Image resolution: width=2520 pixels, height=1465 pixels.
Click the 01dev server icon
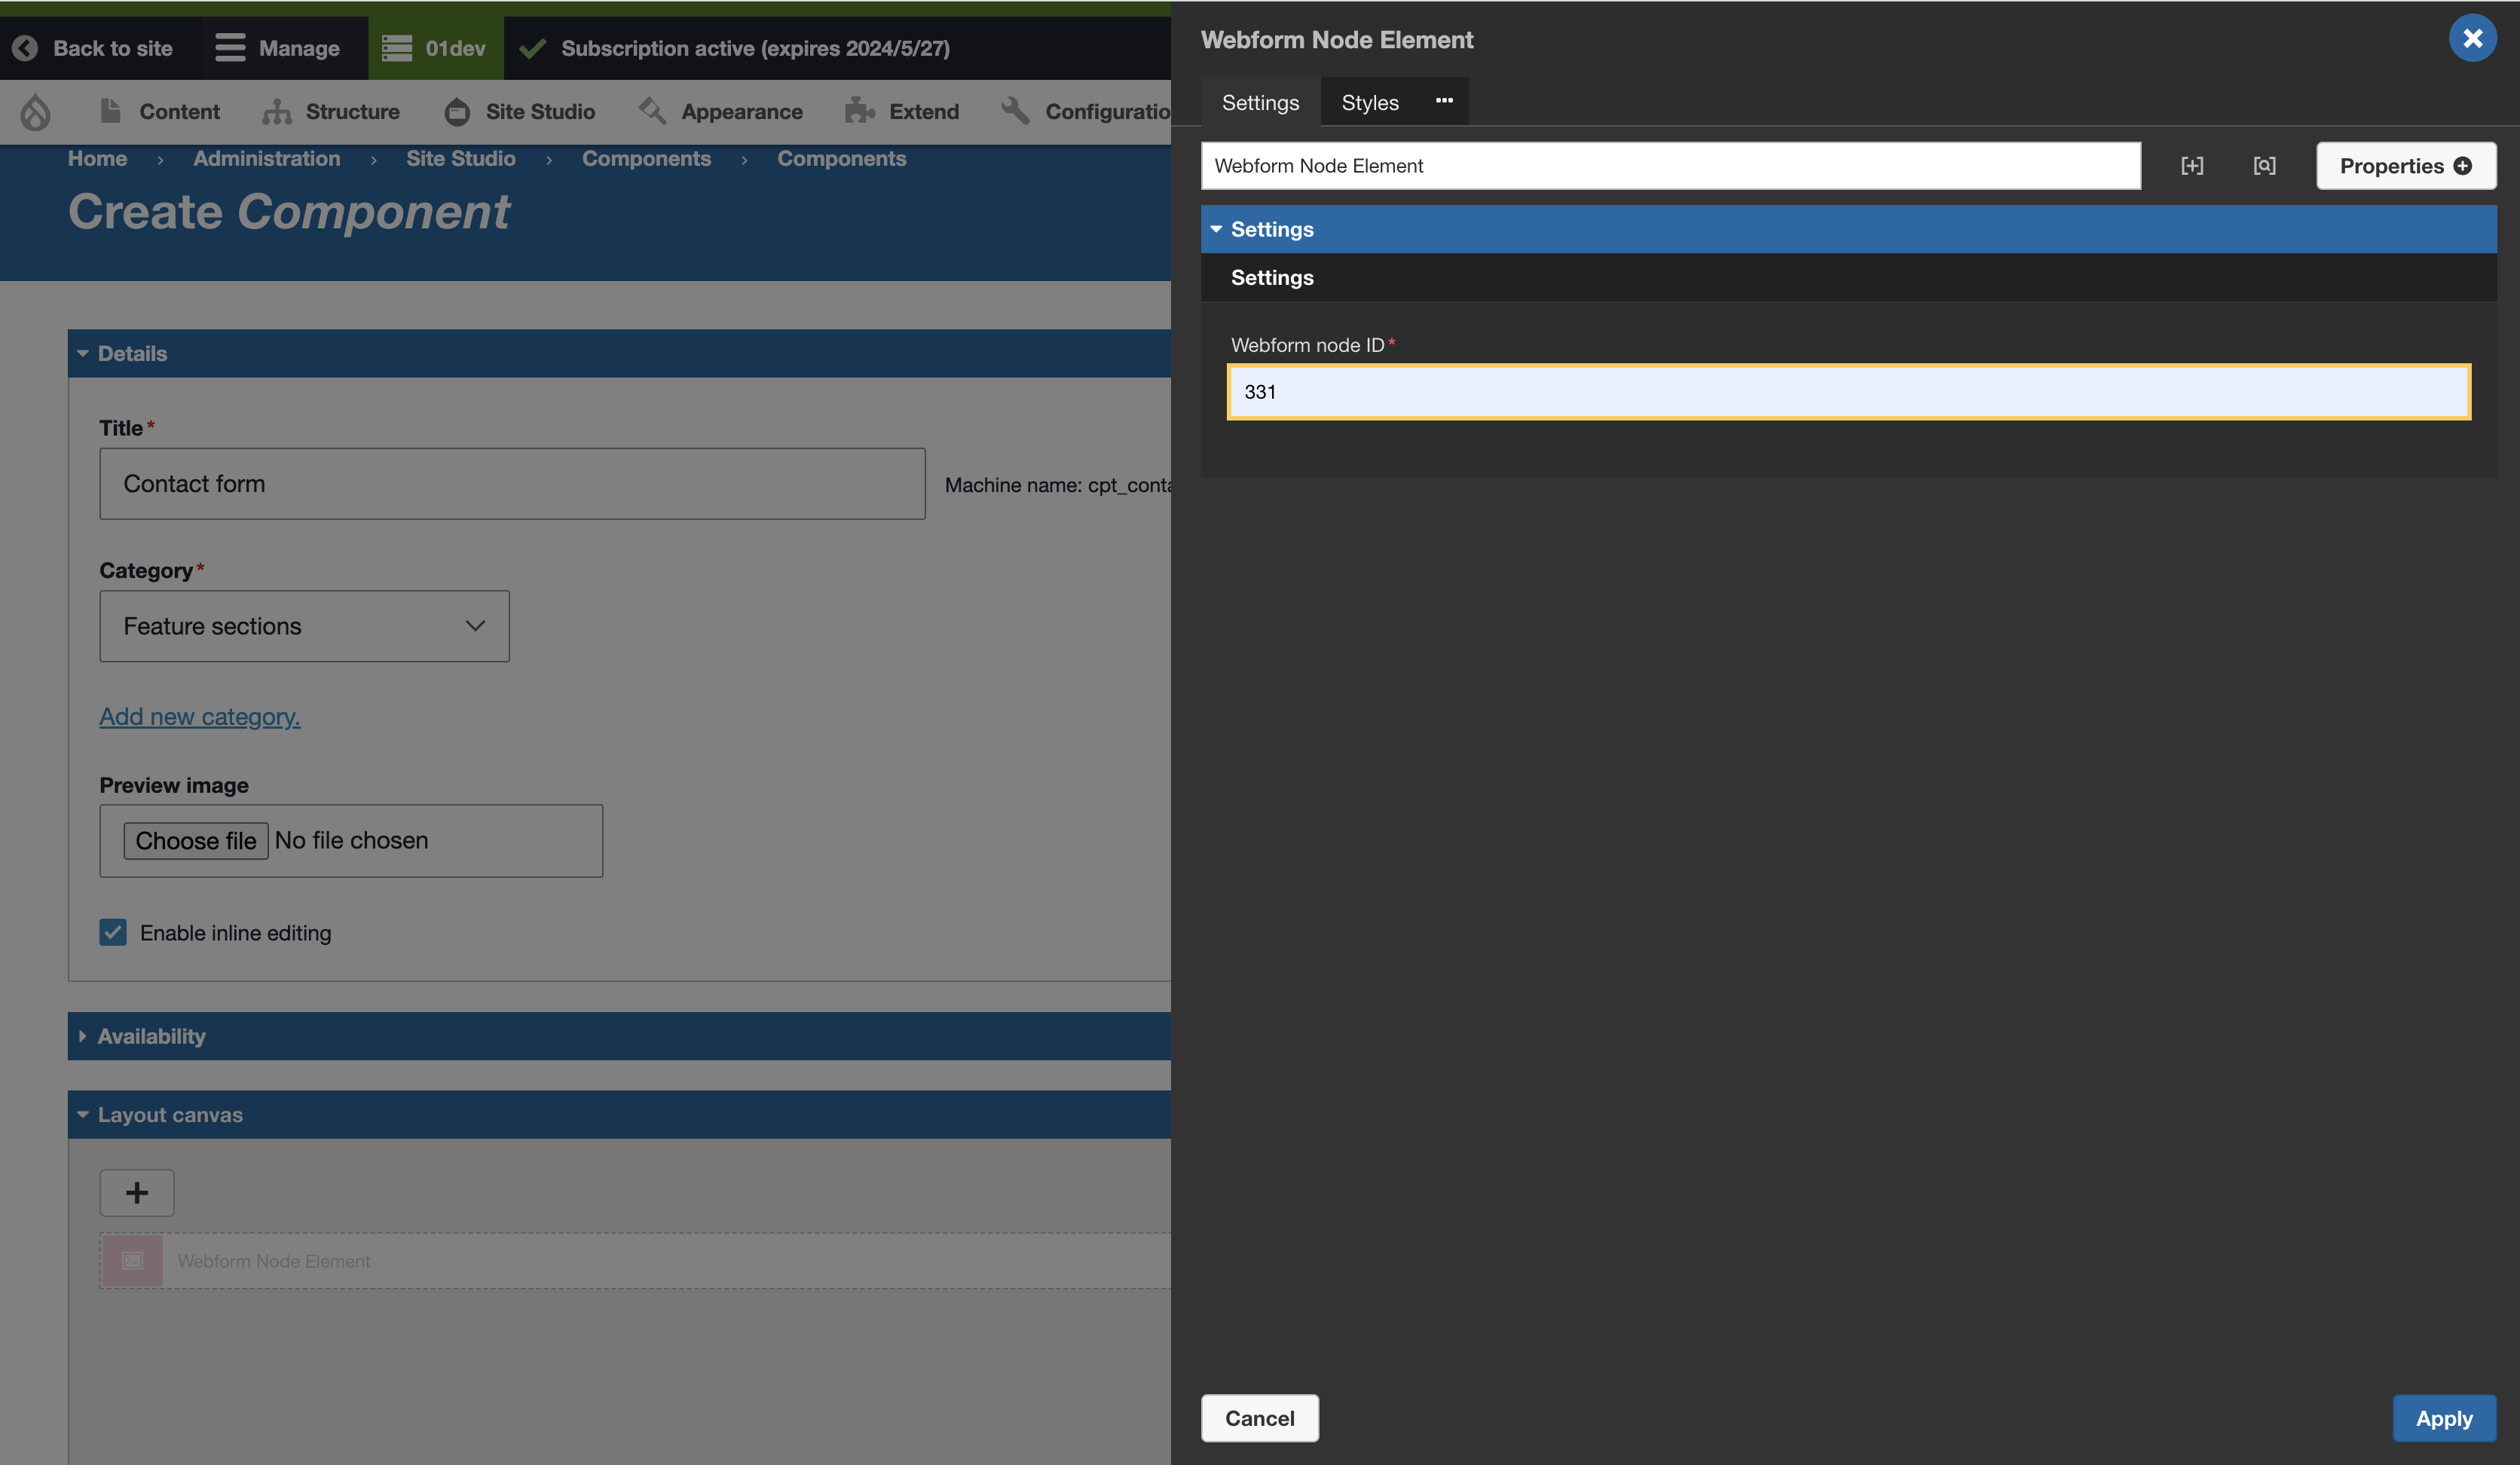coord(396,48)
